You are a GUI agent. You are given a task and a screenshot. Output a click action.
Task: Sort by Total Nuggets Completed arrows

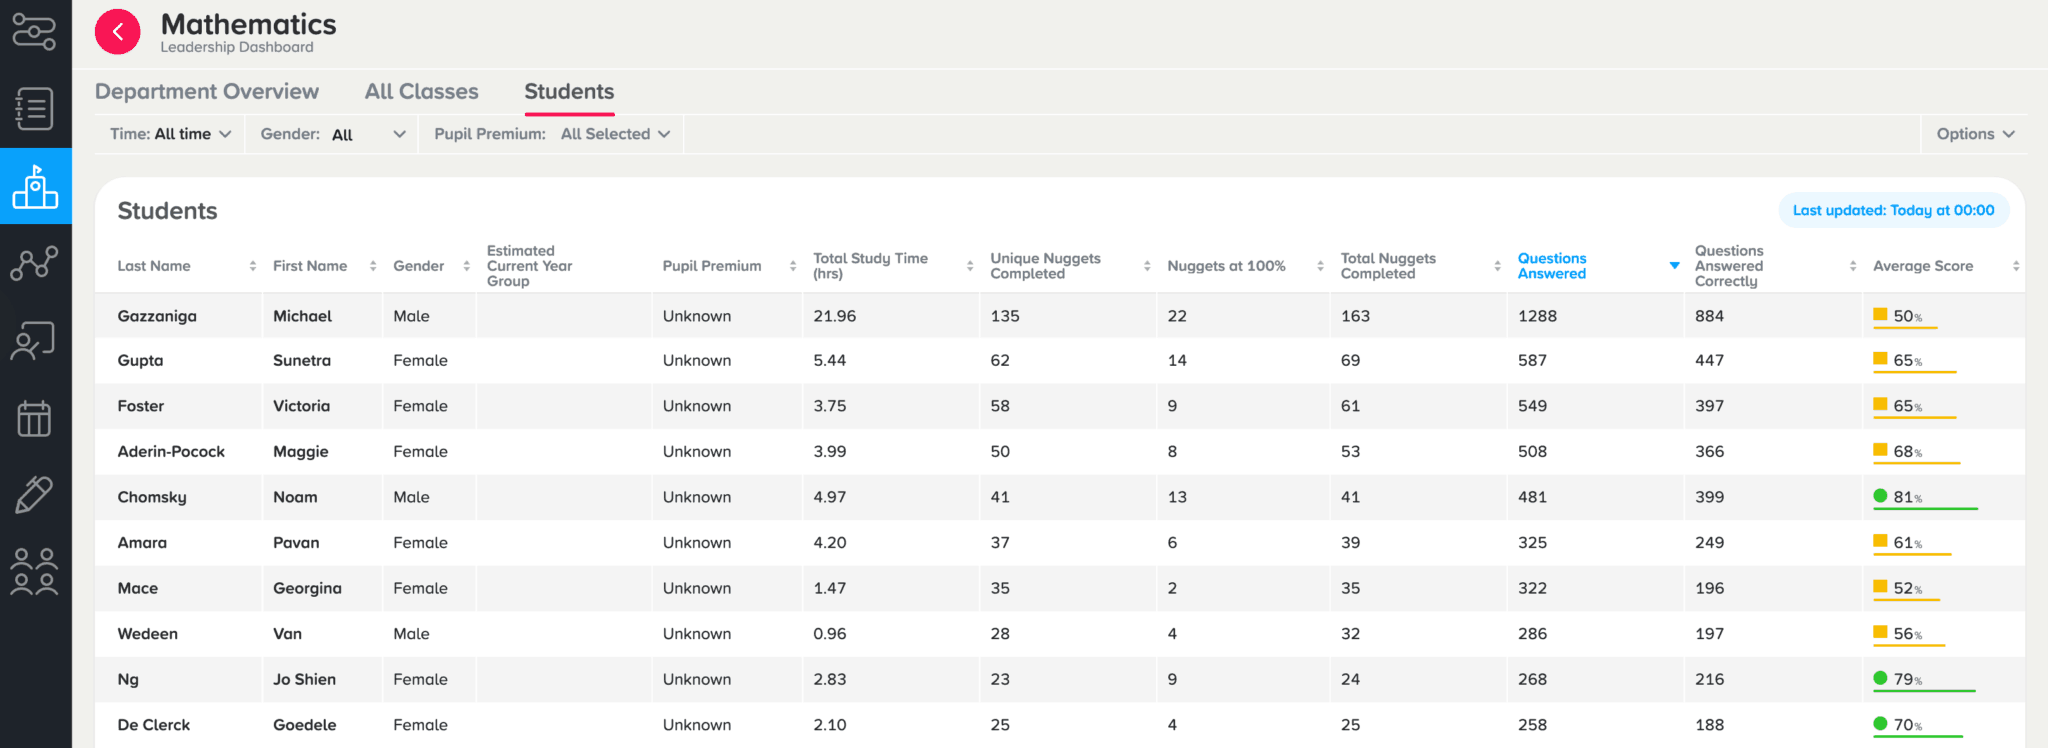[1497, 266]
